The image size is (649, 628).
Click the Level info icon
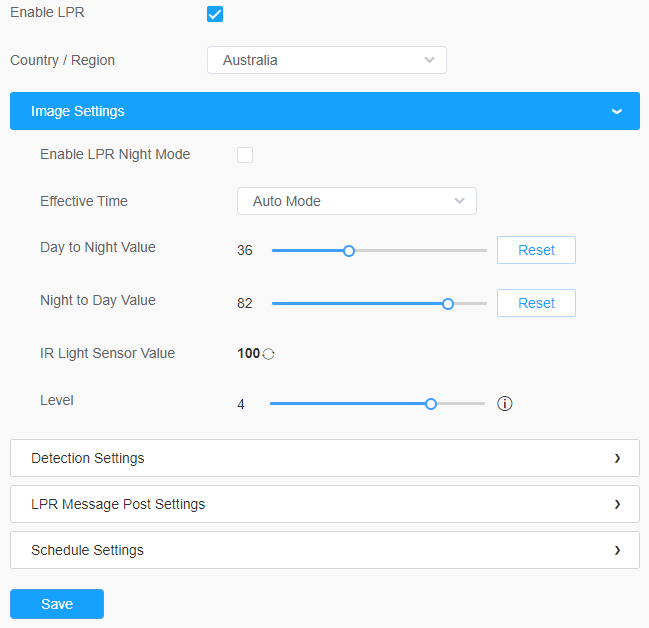(505, 404)
